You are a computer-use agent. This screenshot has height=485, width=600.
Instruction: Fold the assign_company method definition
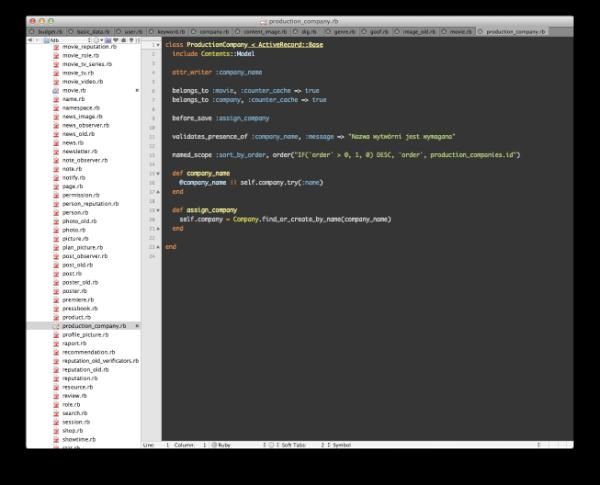coord(156,210)
